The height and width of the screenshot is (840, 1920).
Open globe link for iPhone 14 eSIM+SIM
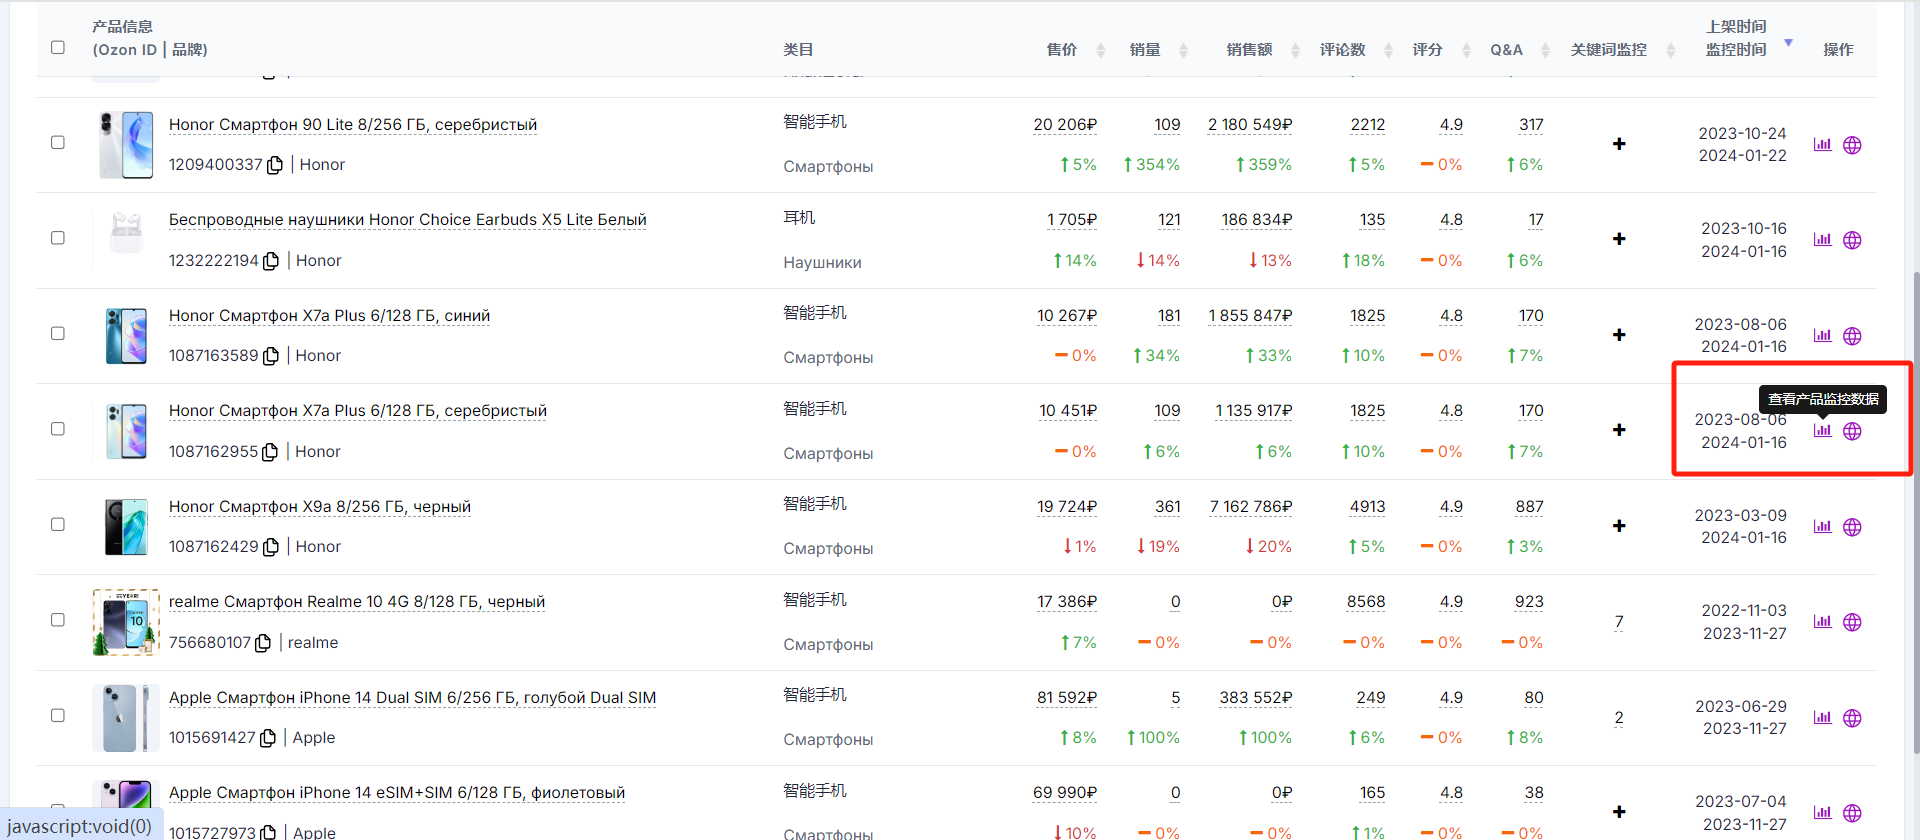1852,813
